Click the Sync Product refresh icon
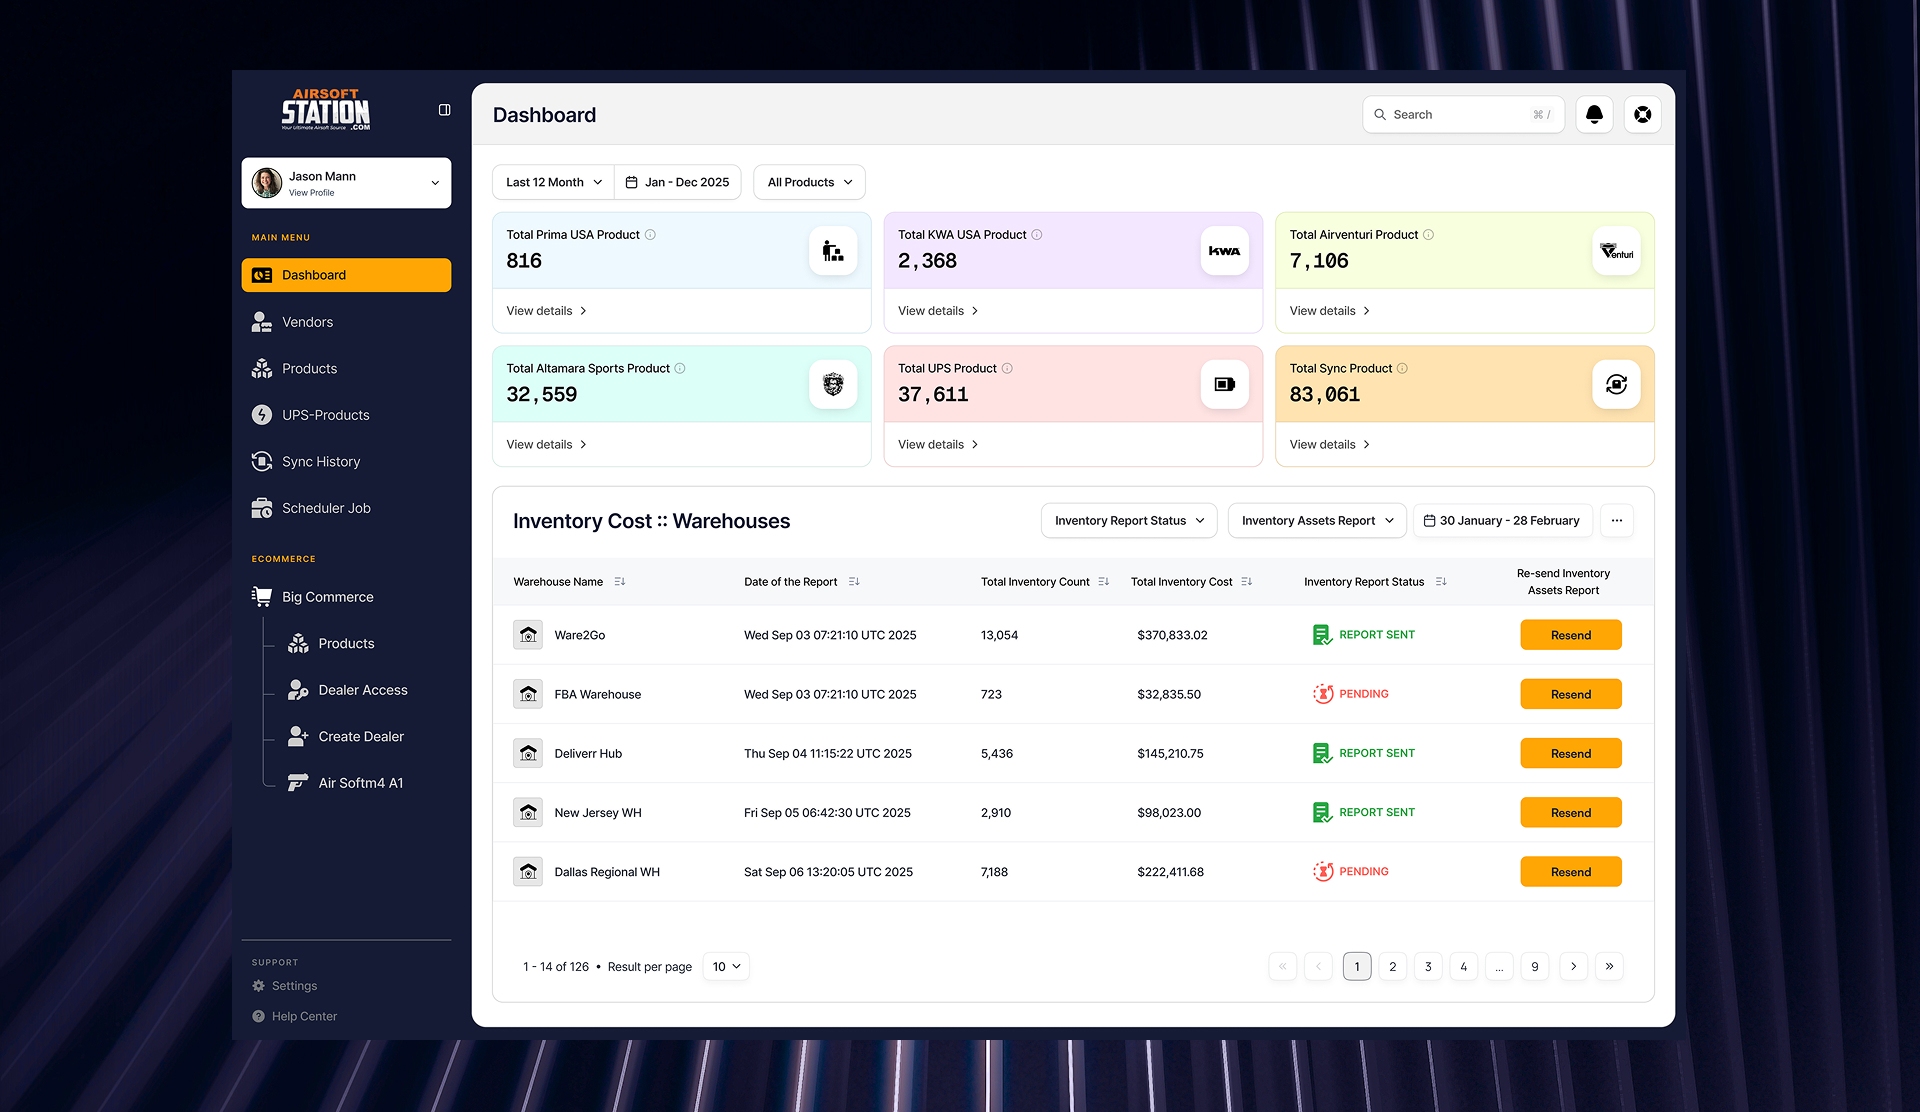1920x1112 pixels. [x=1616, y=384]
